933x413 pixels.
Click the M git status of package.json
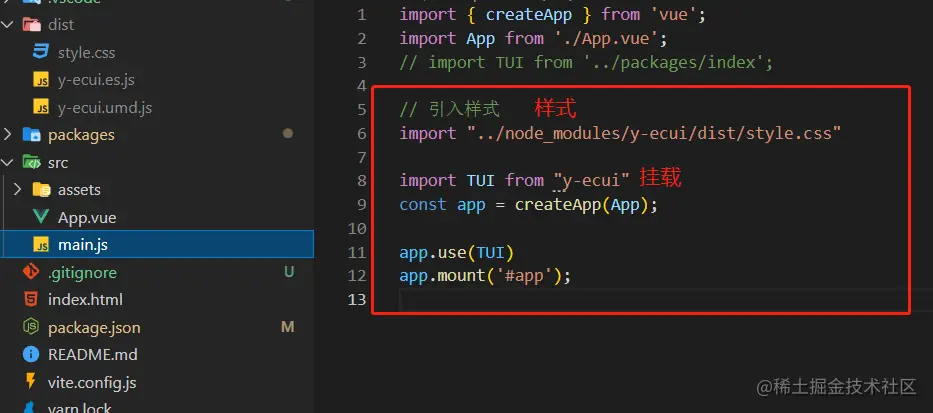(288, 327)
